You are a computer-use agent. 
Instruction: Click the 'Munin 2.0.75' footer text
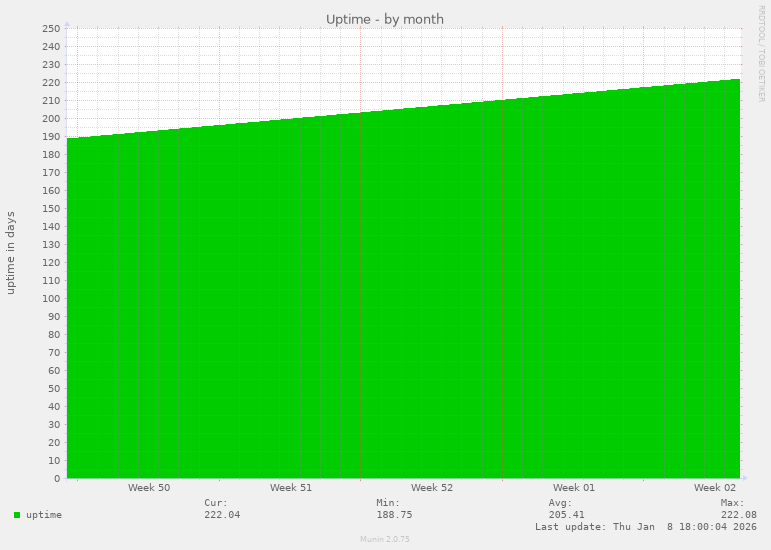tap(385, 539)
